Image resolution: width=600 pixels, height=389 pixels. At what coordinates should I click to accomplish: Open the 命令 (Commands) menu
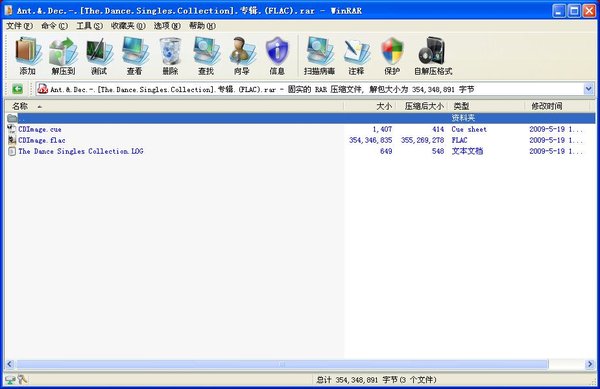point(54,26)
